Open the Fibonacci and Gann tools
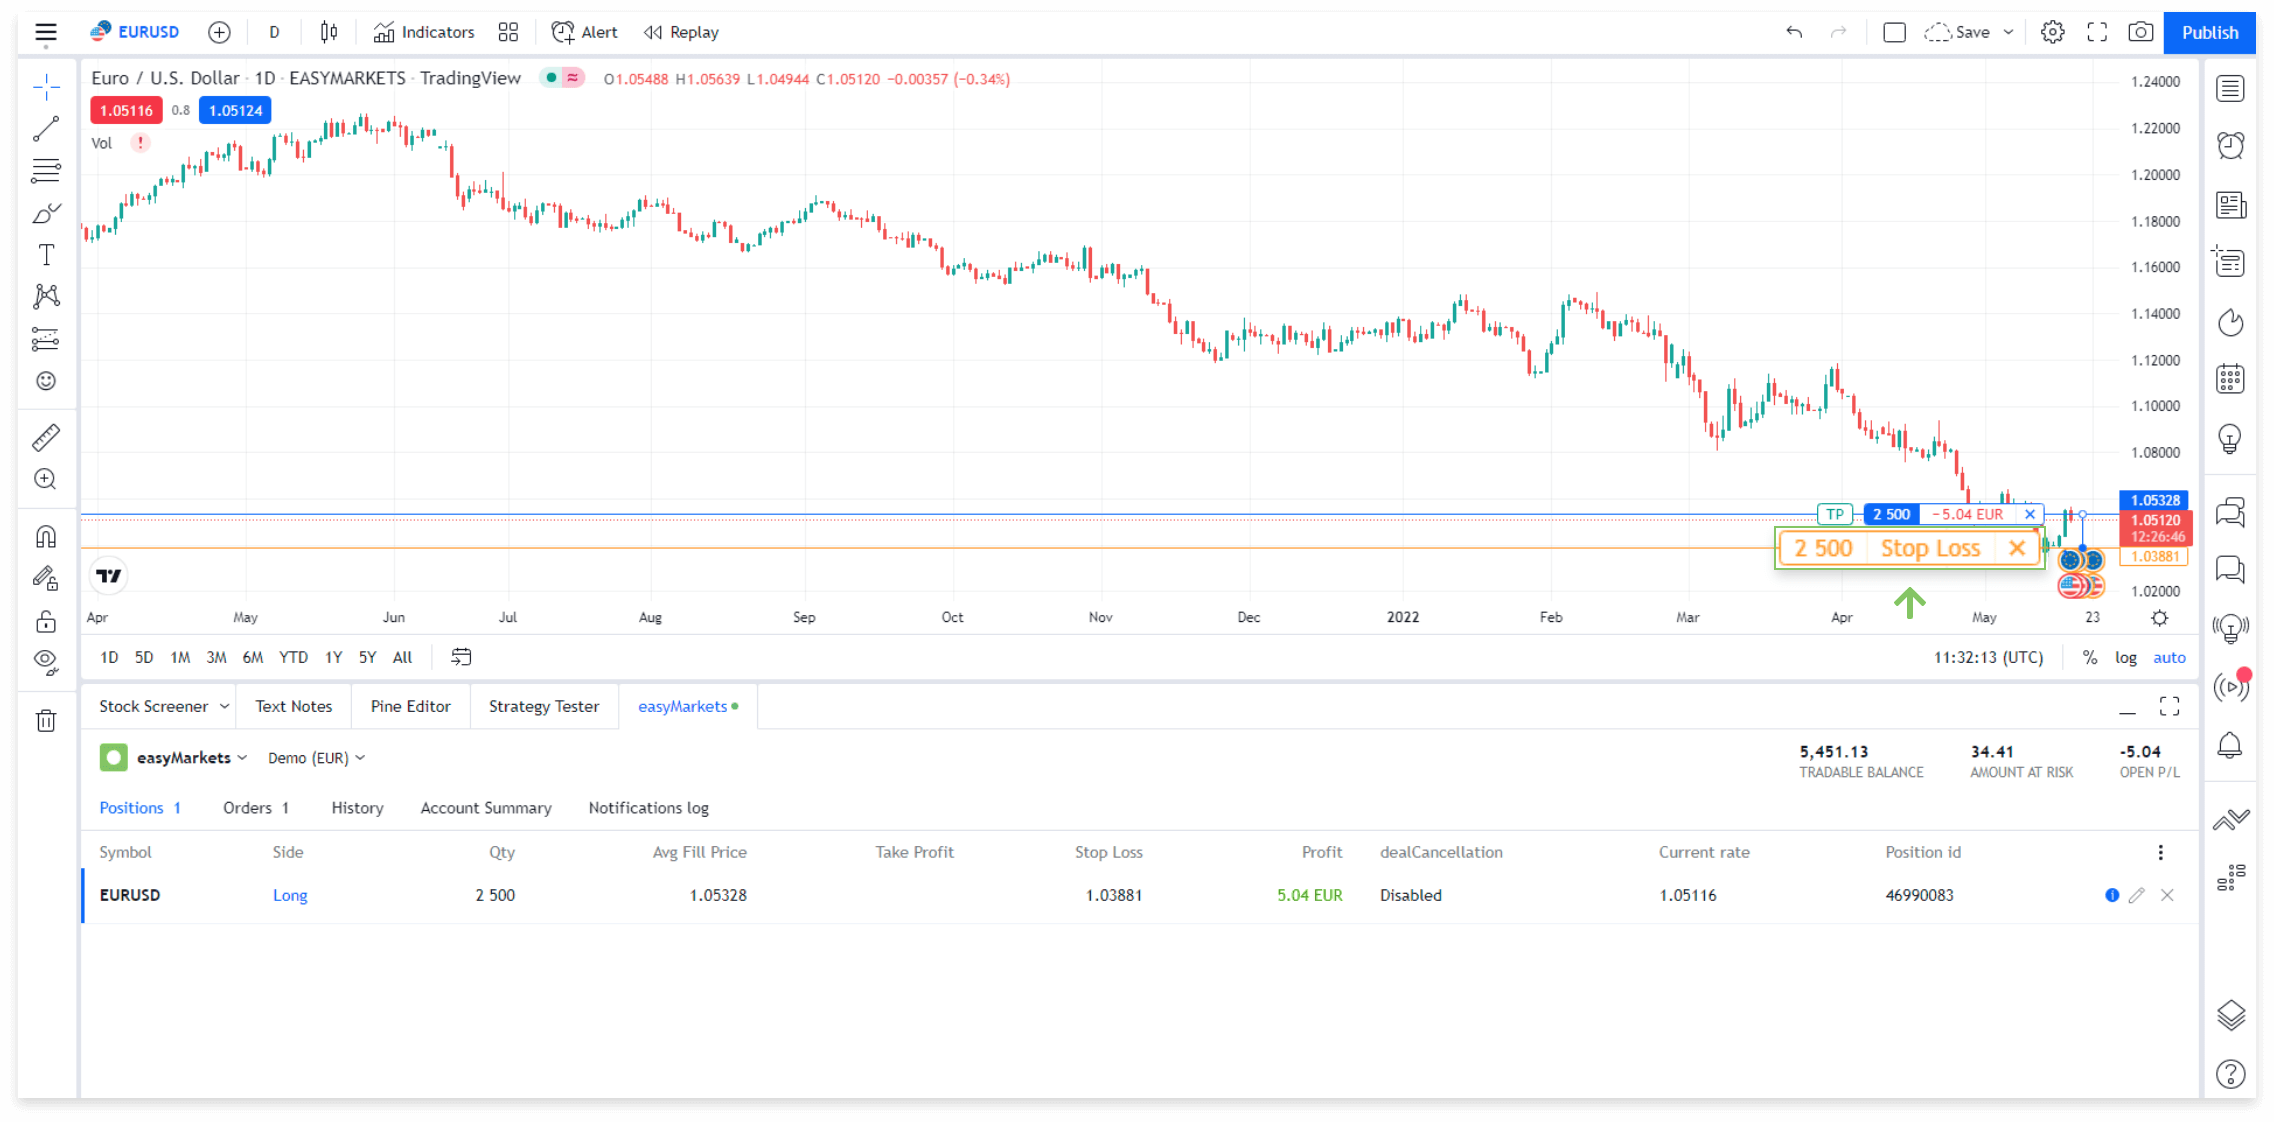2274x1122 pixels. tap(46, 171)
